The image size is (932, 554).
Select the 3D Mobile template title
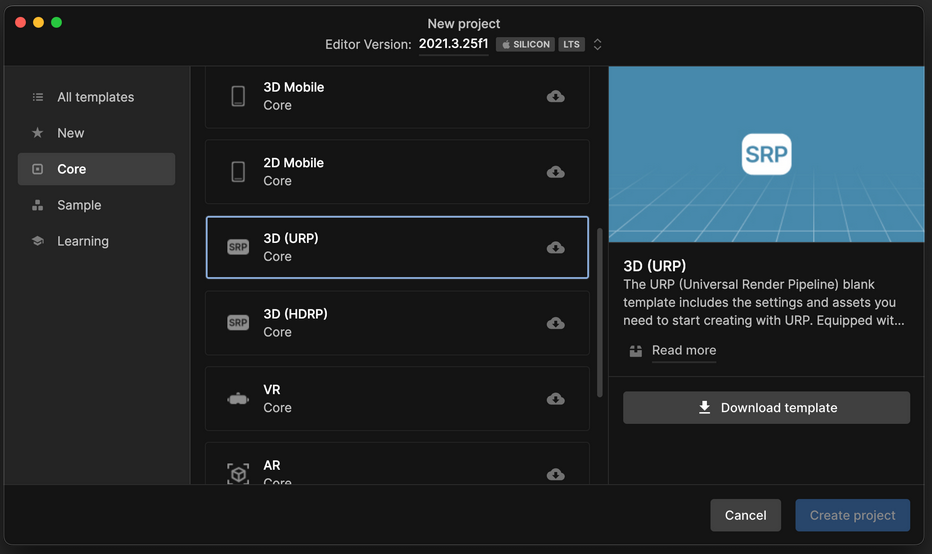pyautogui.click(x=294, y=87)
